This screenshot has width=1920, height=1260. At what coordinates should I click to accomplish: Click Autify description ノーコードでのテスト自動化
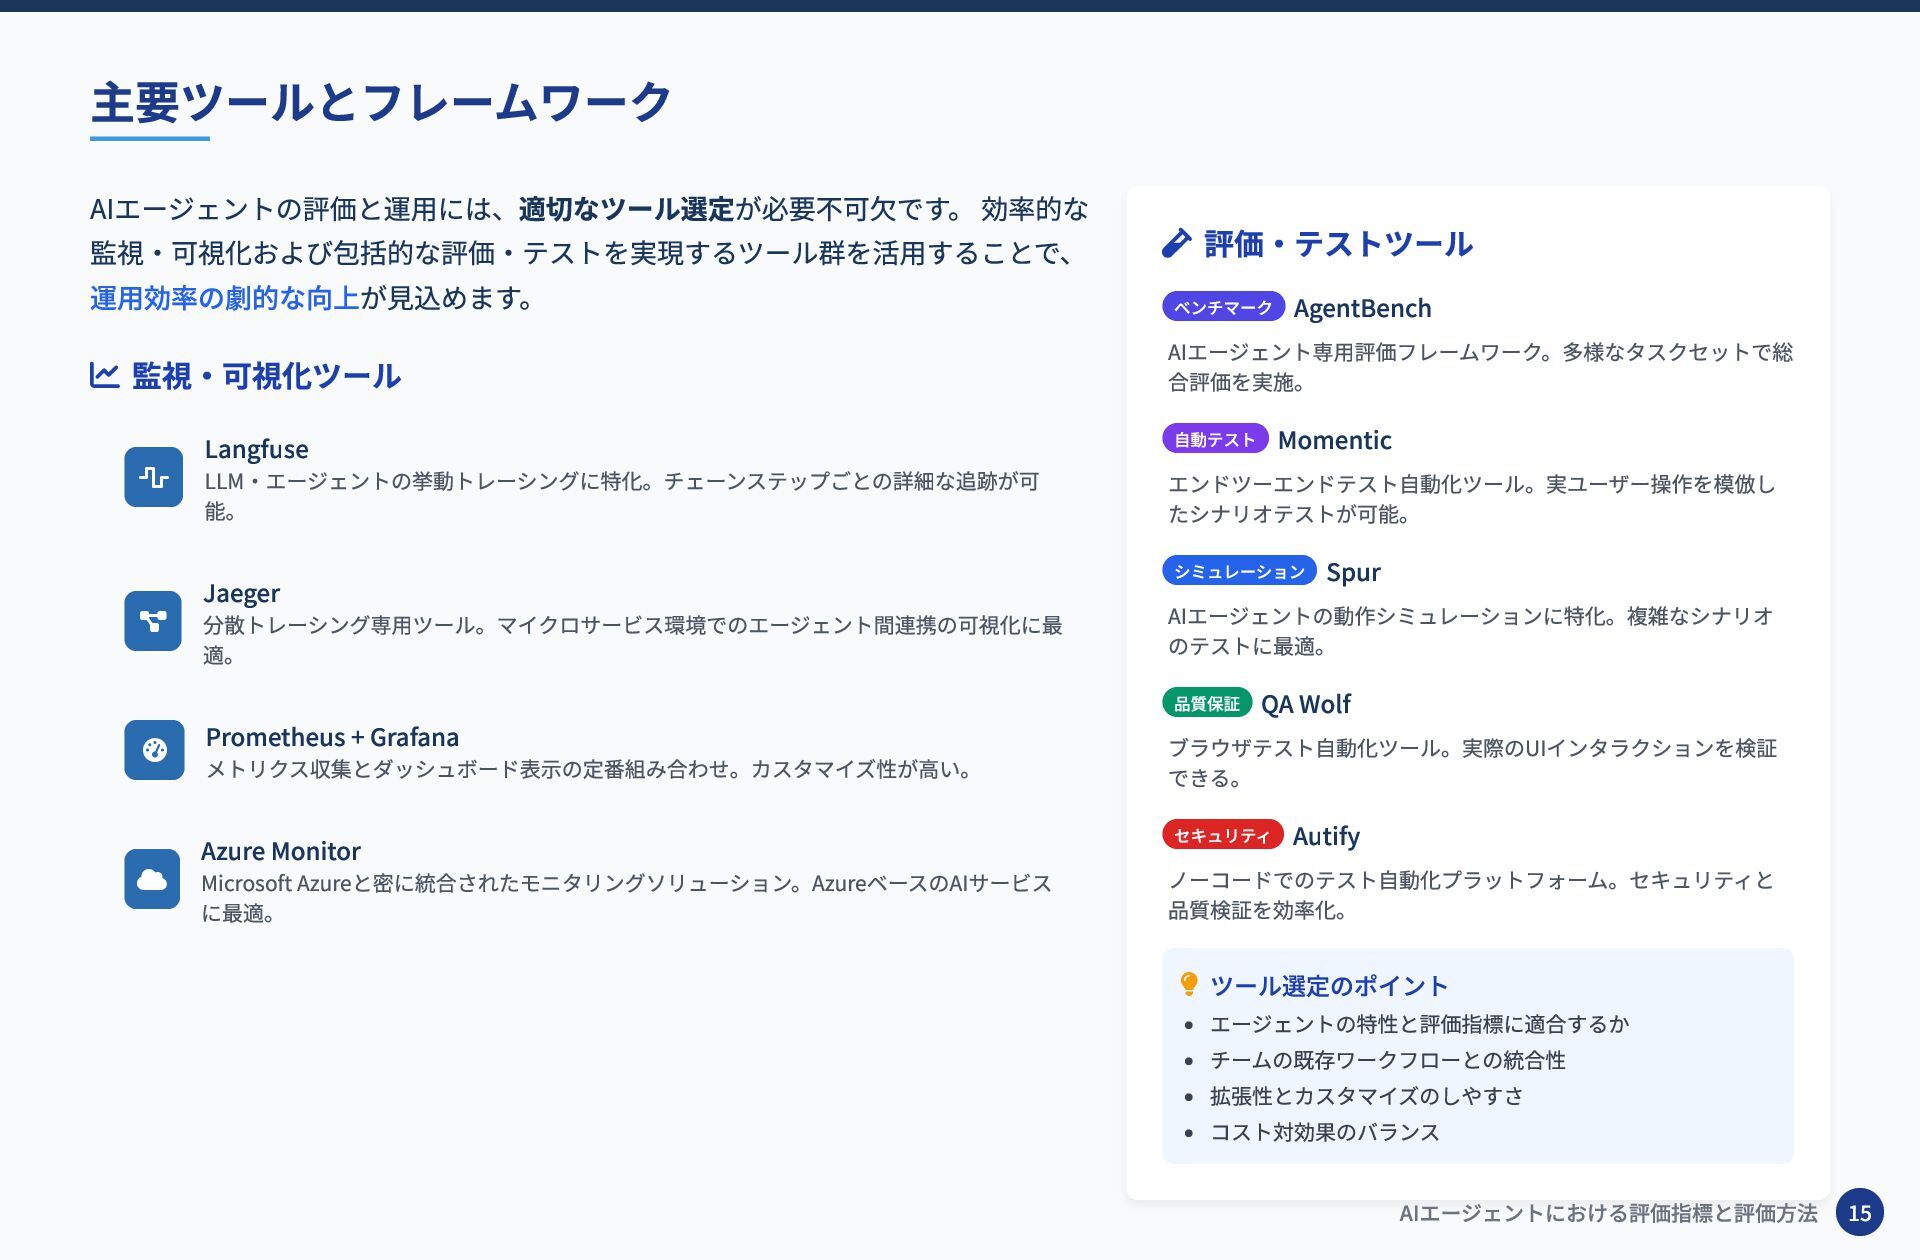coord(1470,895)
